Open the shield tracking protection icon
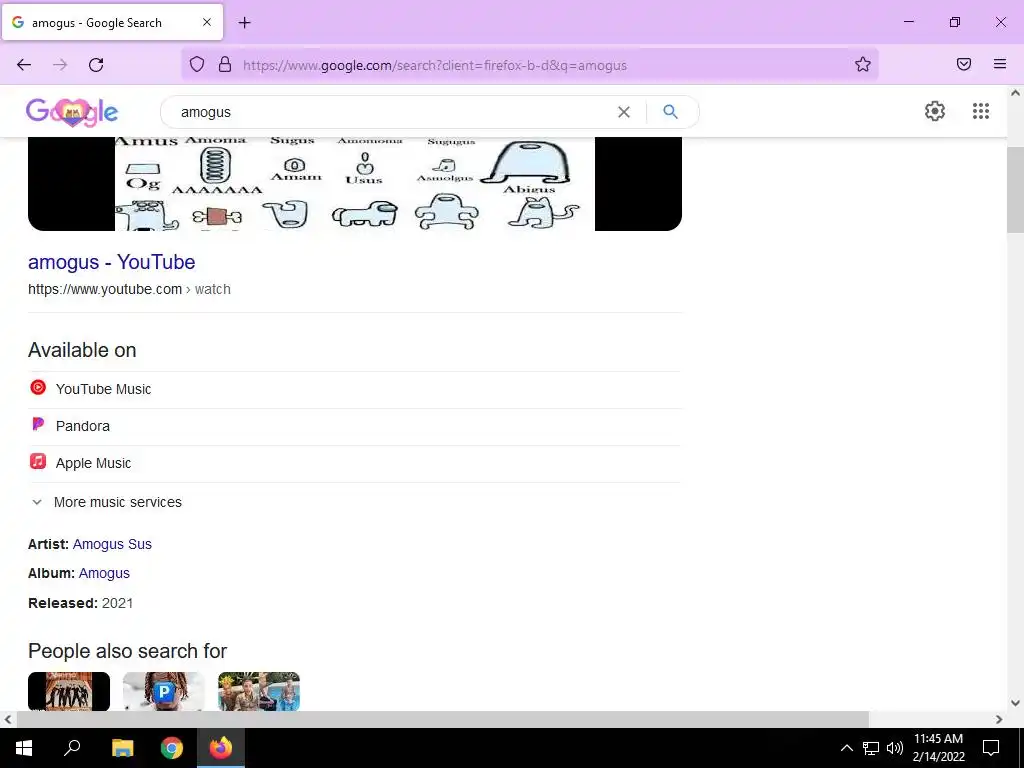The height and width of the screenshot is (768, 1024). click(x=197, y=64)
